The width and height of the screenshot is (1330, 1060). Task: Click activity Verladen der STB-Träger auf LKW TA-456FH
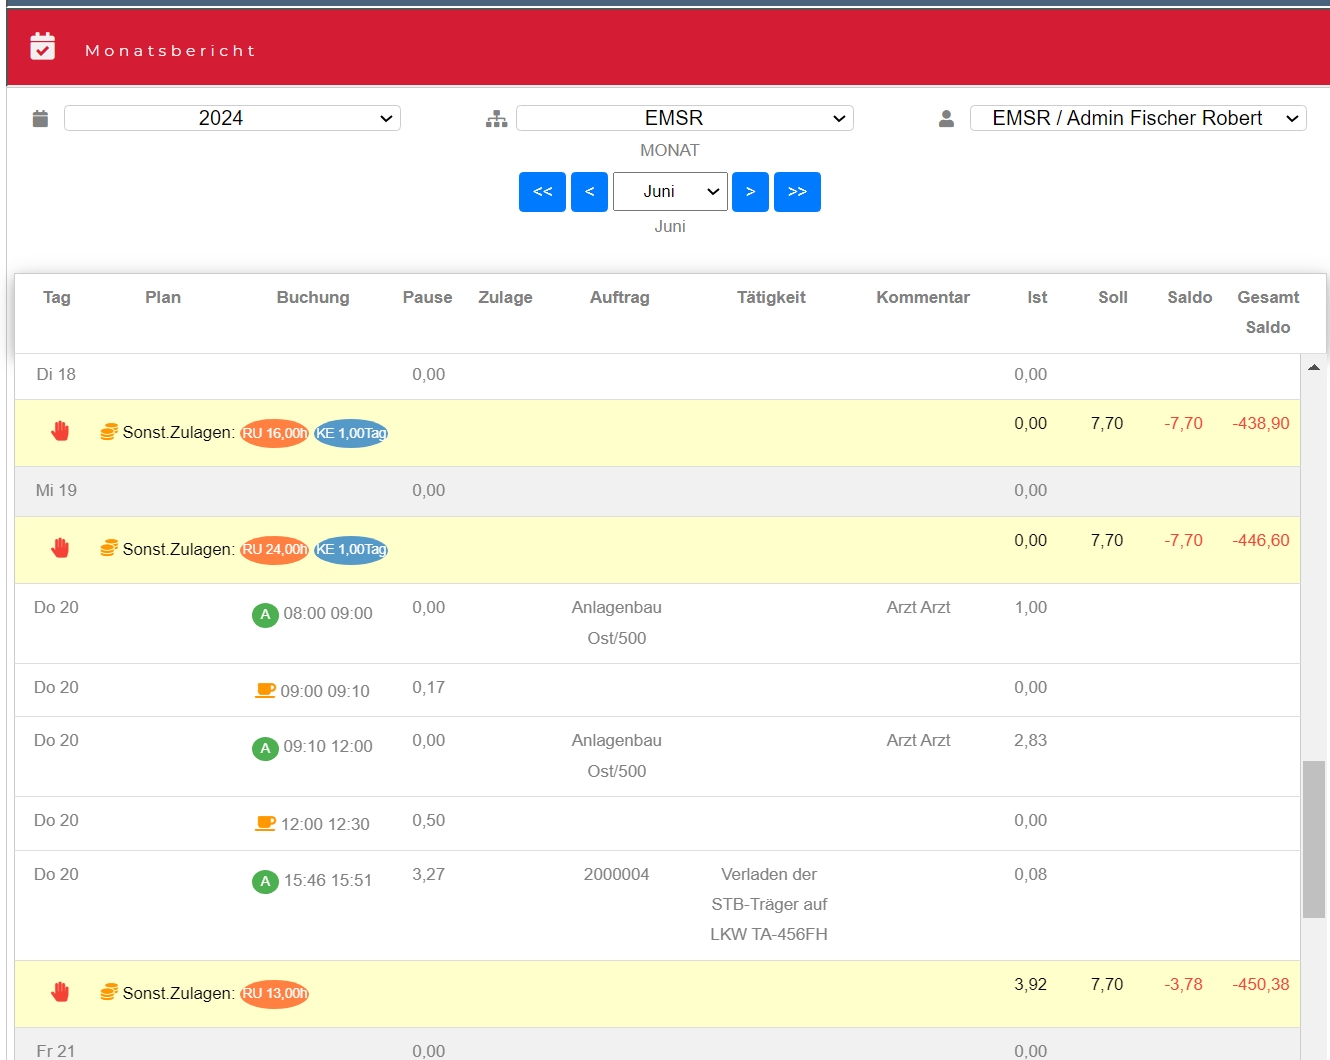tap(769, 904)
